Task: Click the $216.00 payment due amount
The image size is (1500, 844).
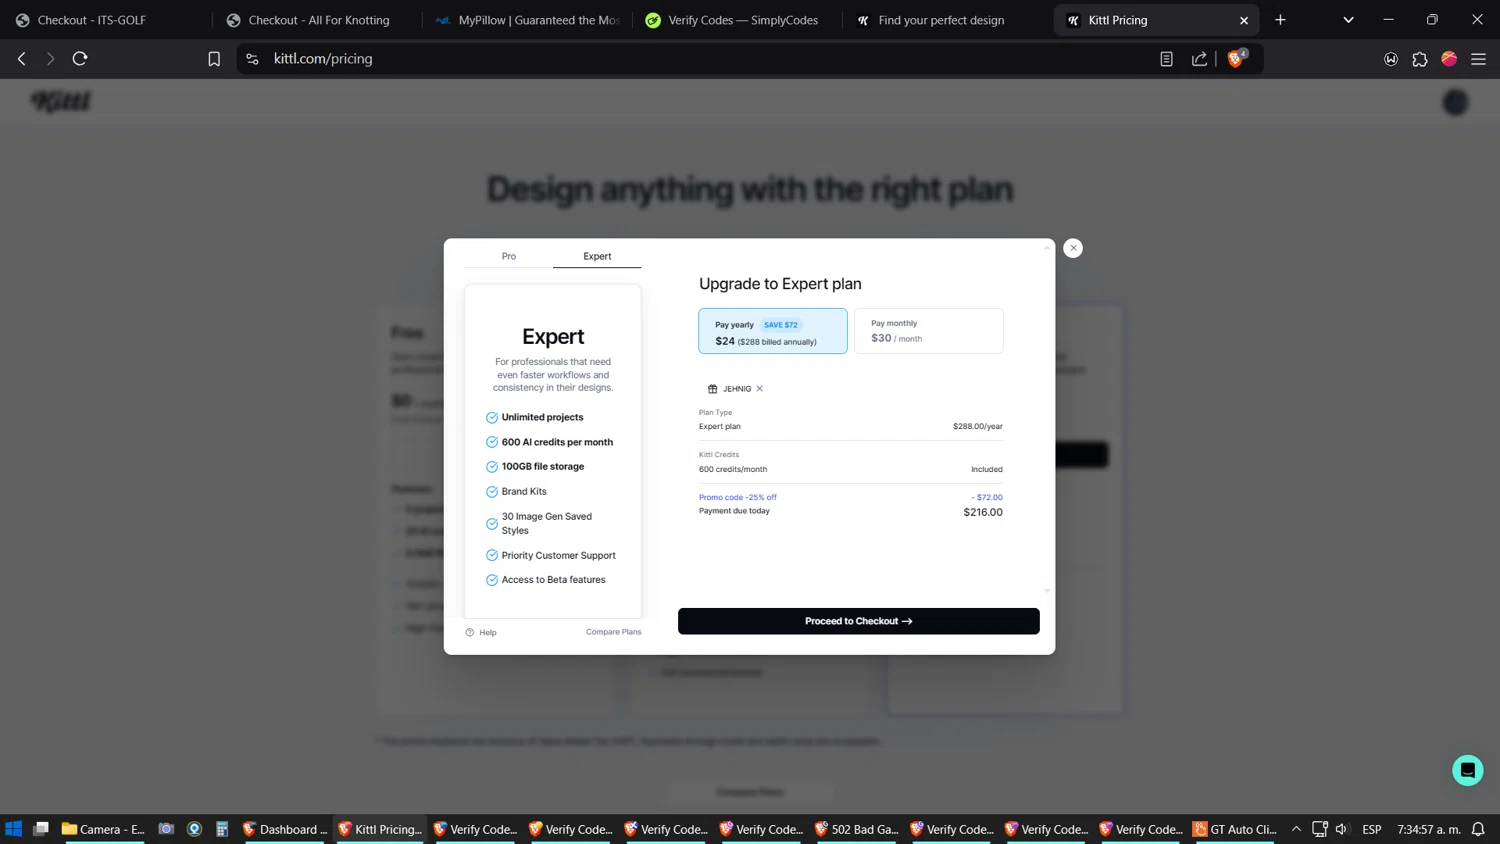Action: (983, 512)
